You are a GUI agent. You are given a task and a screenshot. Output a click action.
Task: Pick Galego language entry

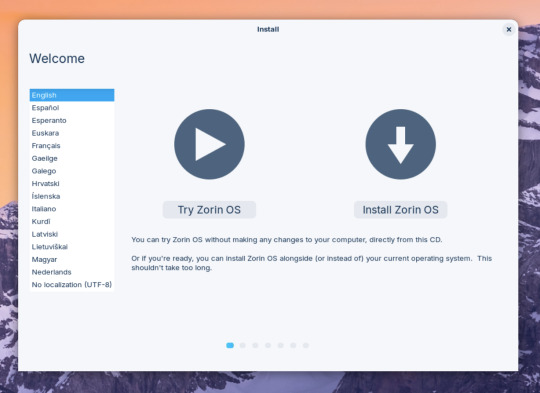pyautogui.click(x=72, y=171)
